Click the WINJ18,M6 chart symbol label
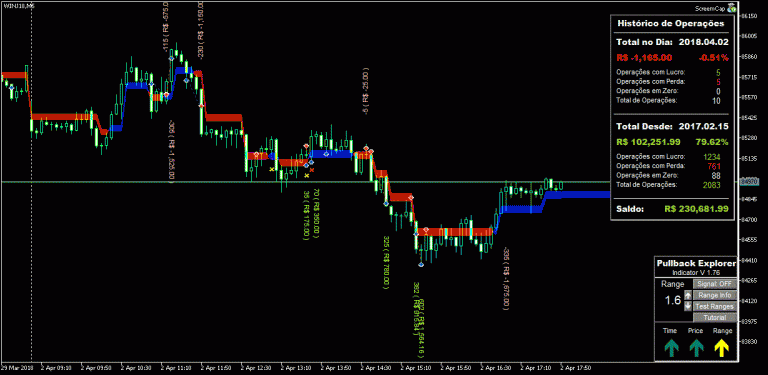Screen dimensions: 768x375 coord(12,4)
